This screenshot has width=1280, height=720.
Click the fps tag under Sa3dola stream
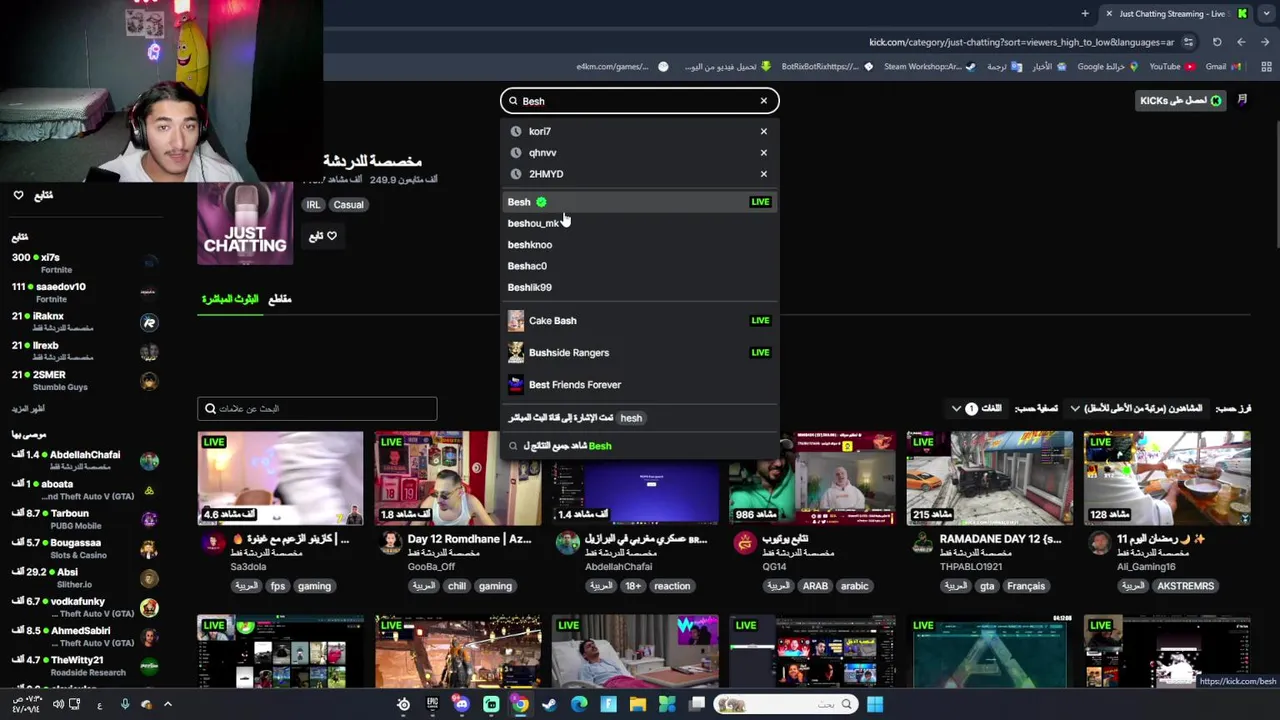[x=277, y=586]
